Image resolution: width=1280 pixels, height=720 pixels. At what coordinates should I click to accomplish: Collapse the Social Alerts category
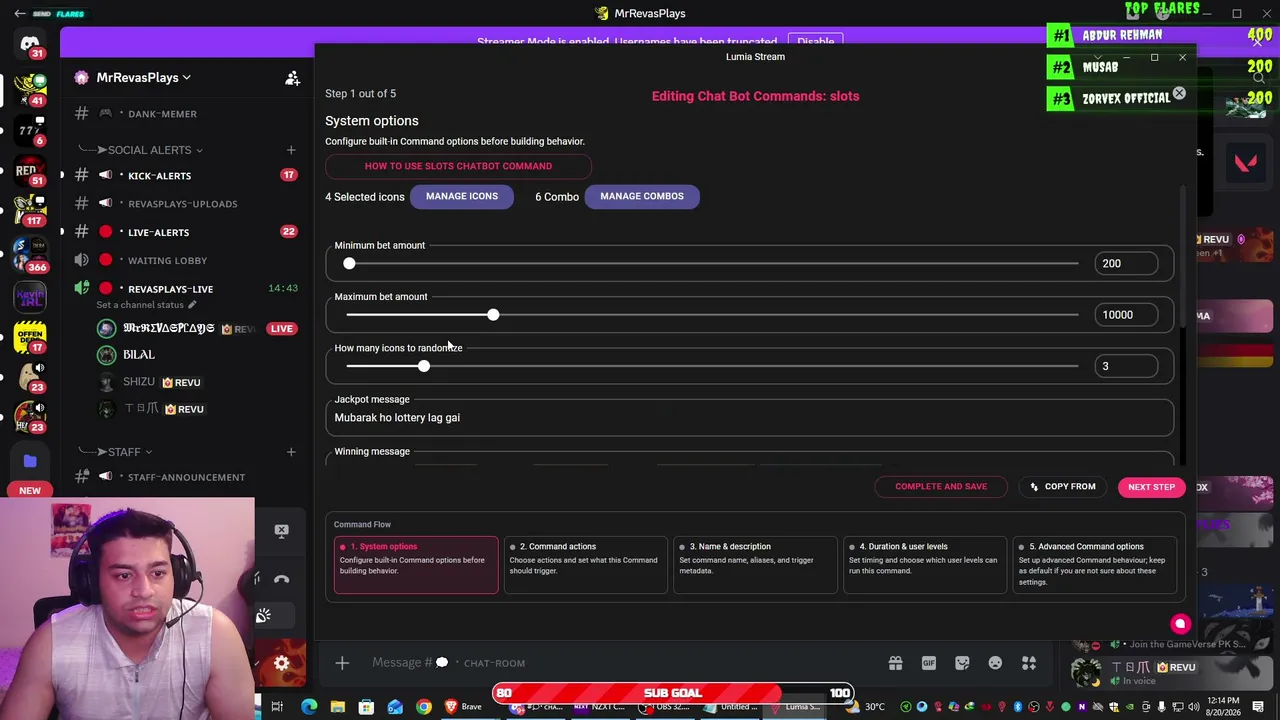[149, 150]
